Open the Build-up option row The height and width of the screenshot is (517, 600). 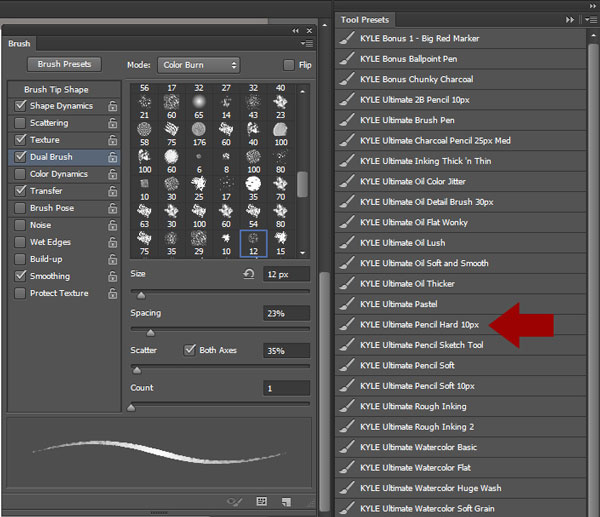pos(64,259)
